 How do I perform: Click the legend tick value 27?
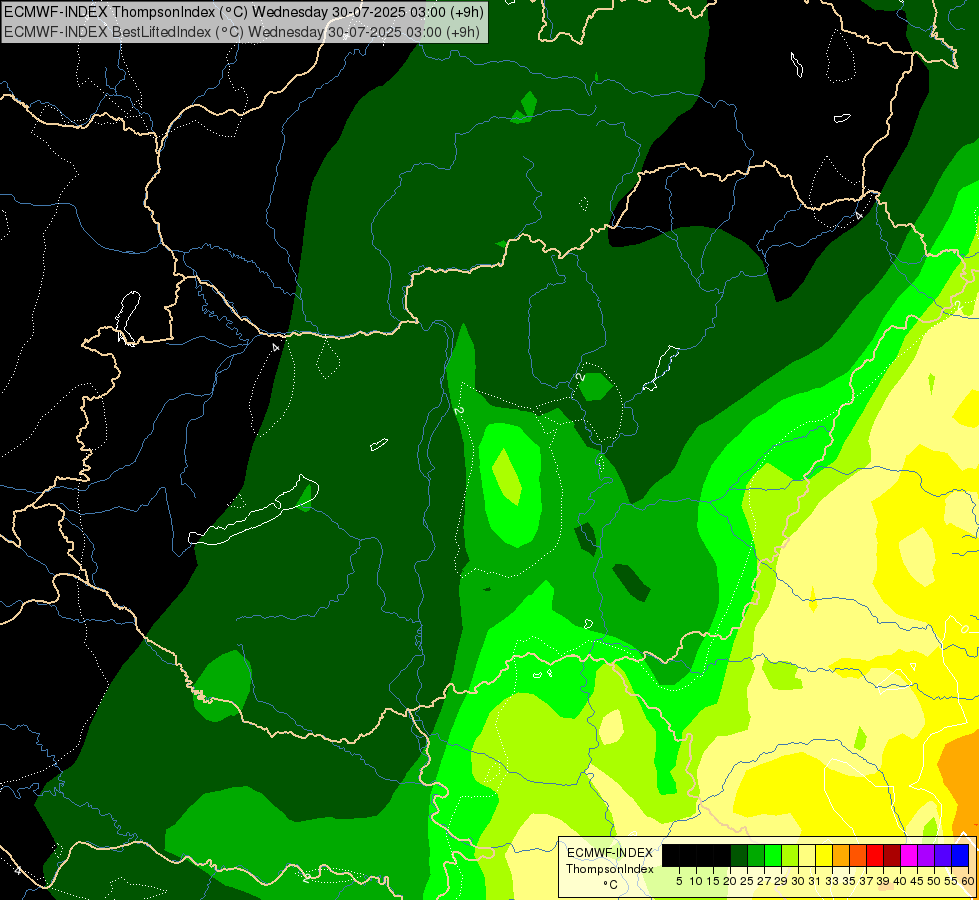(x=764, y=881)
